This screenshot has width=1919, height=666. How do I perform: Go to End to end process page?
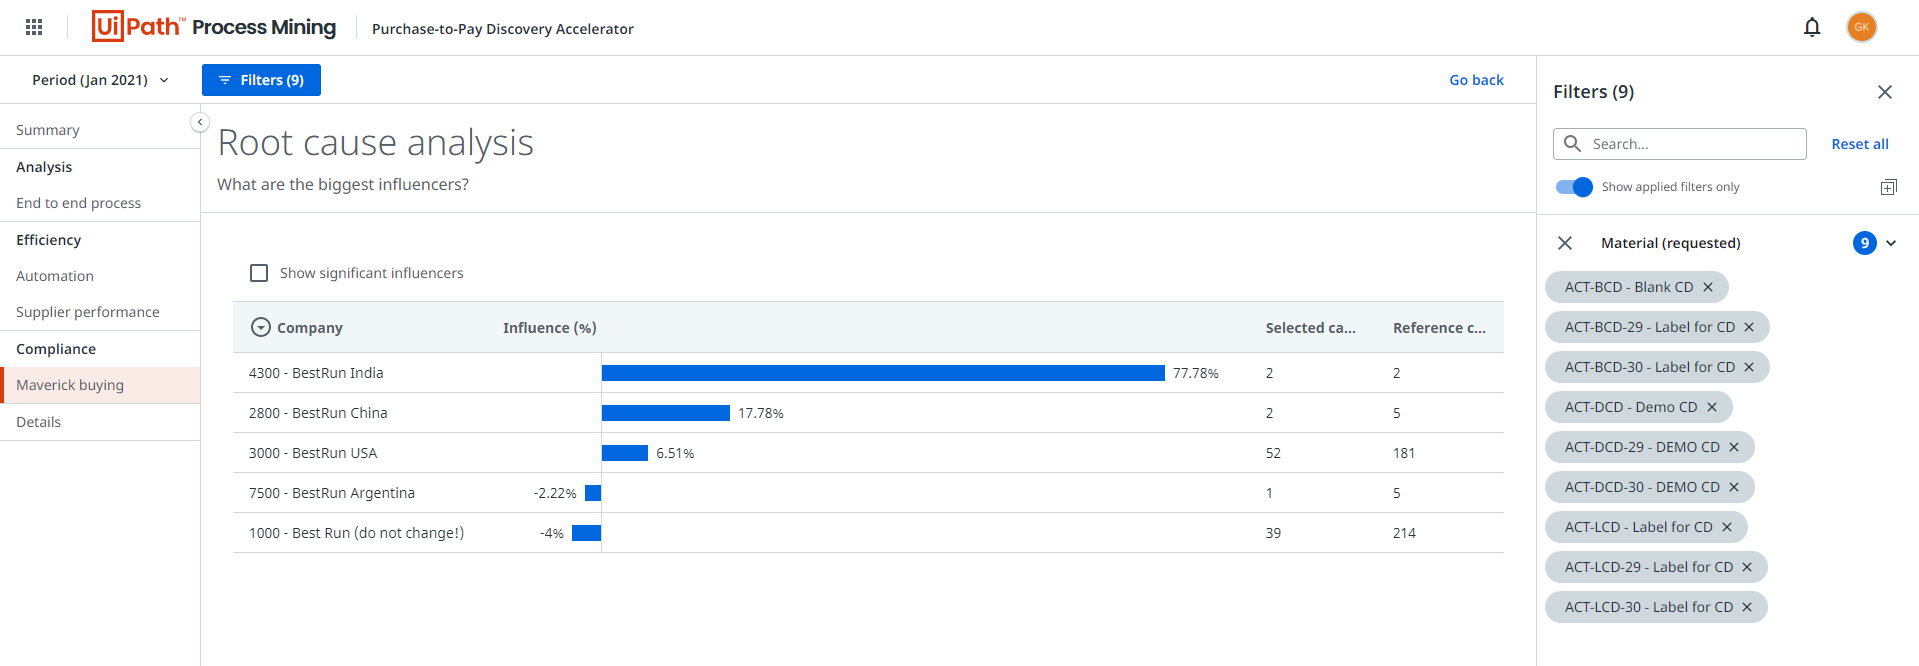pos(79,203)
